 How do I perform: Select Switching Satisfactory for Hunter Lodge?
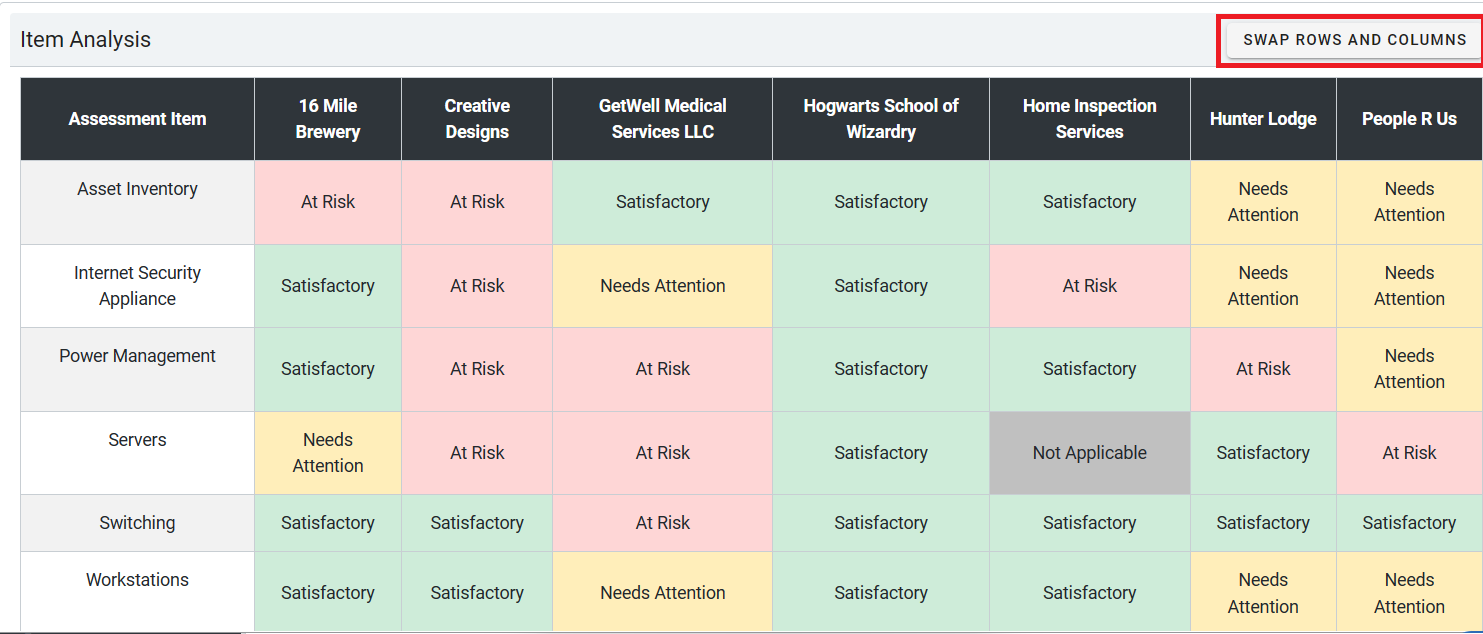(1264, 523)
